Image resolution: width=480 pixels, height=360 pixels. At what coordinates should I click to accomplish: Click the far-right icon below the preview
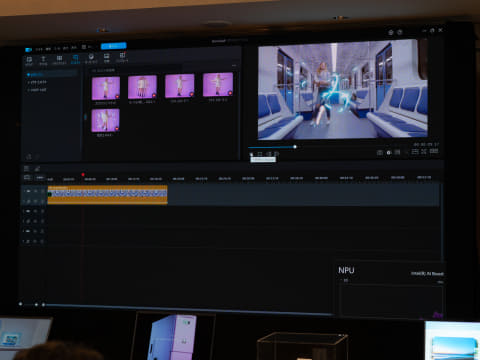click(x=434, y=151)
